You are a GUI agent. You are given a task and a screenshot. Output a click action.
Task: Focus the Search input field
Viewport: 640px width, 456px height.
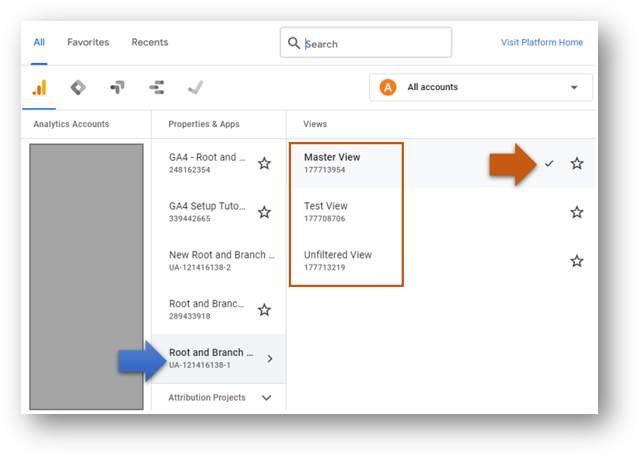coord(366,42)
